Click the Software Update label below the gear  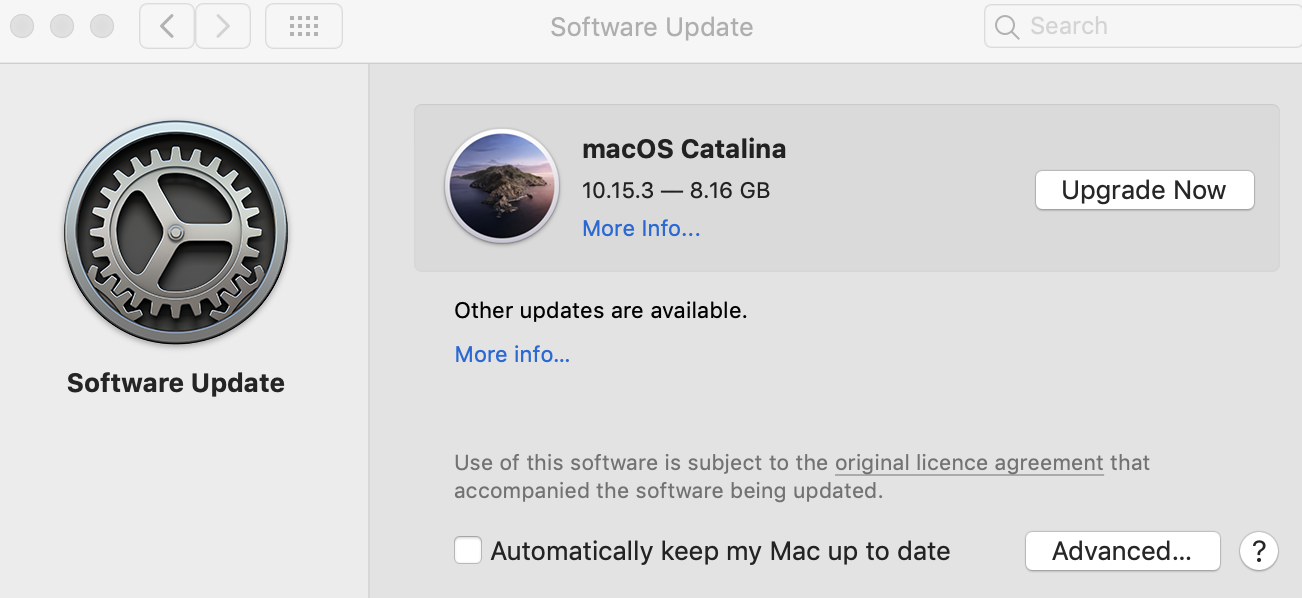[x=176, y=383]
